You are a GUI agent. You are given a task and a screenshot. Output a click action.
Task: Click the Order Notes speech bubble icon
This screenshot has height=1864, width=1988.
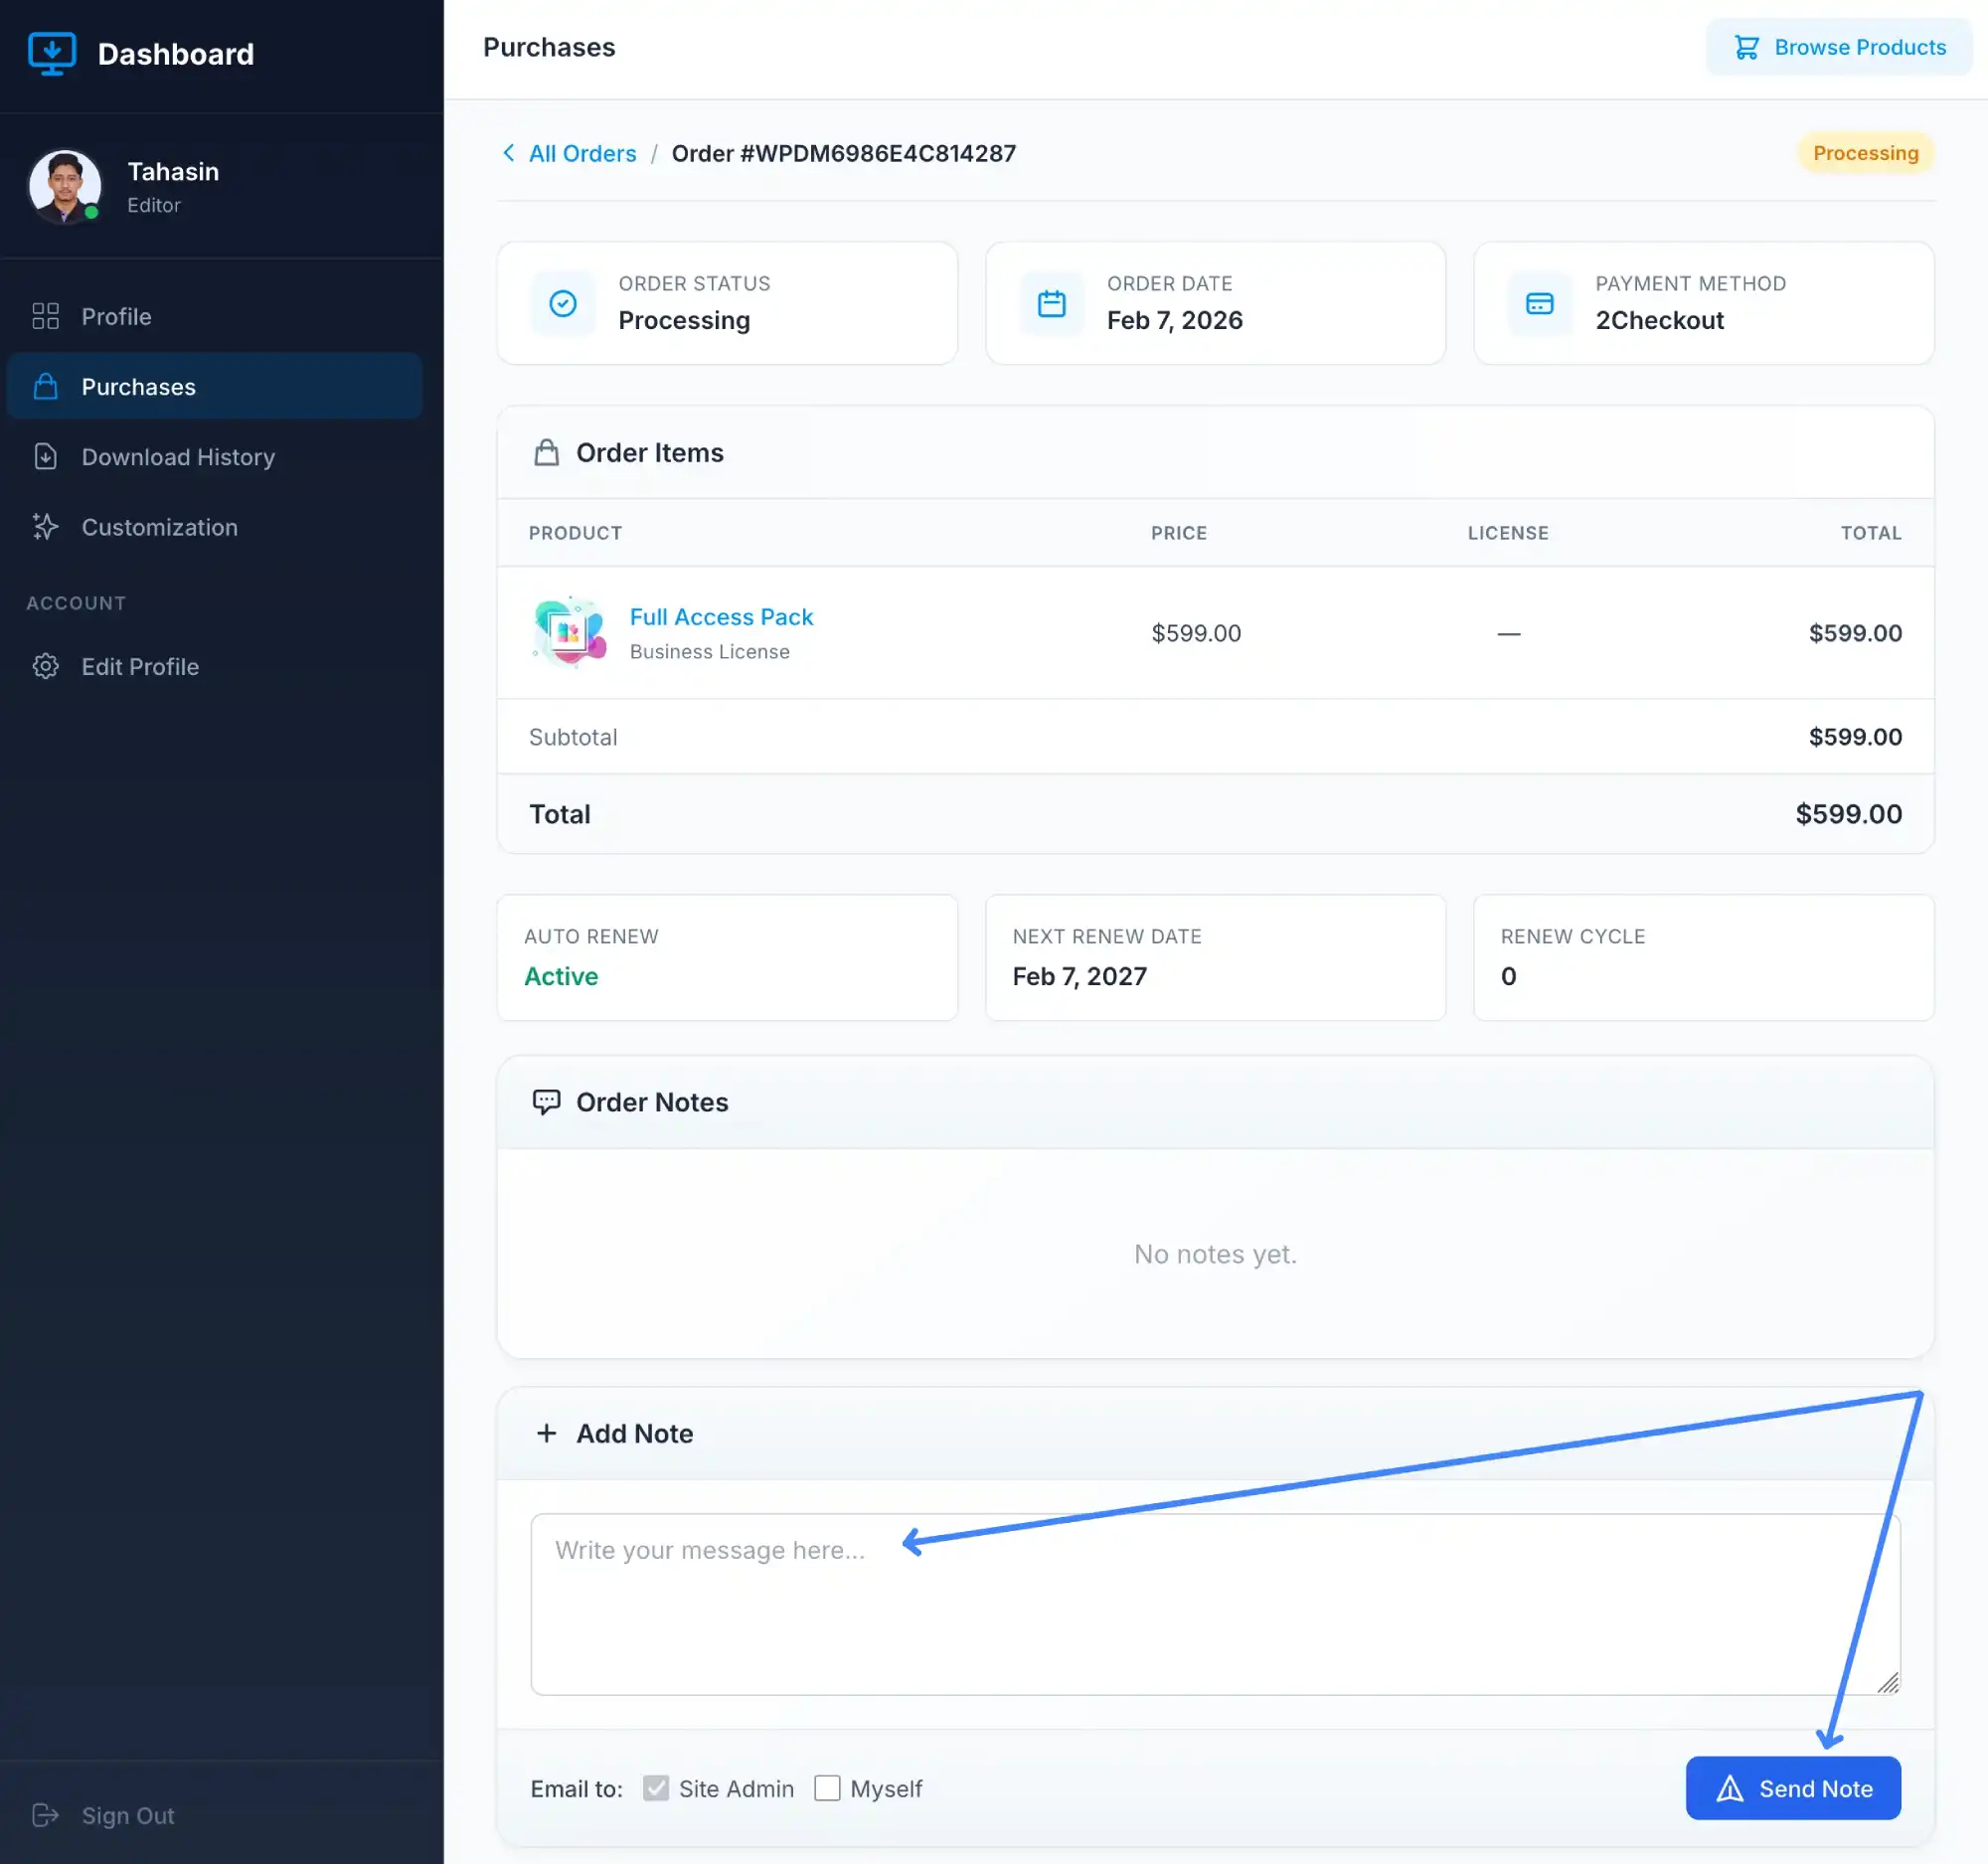[546, 1102]
